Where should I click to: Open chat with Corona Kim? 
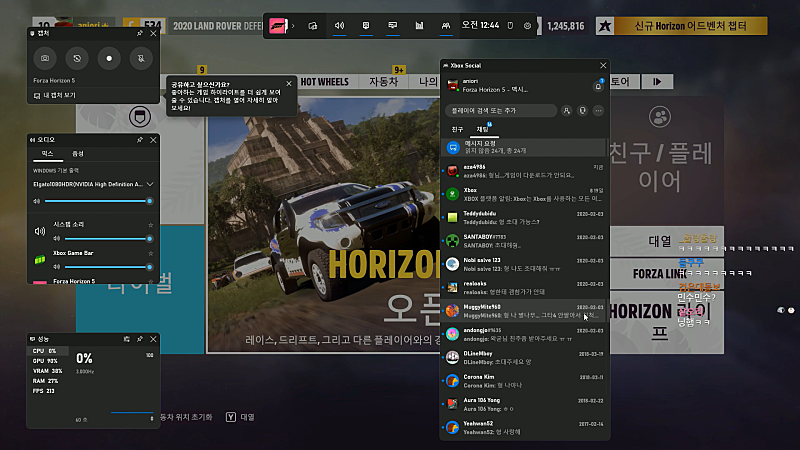524,381
